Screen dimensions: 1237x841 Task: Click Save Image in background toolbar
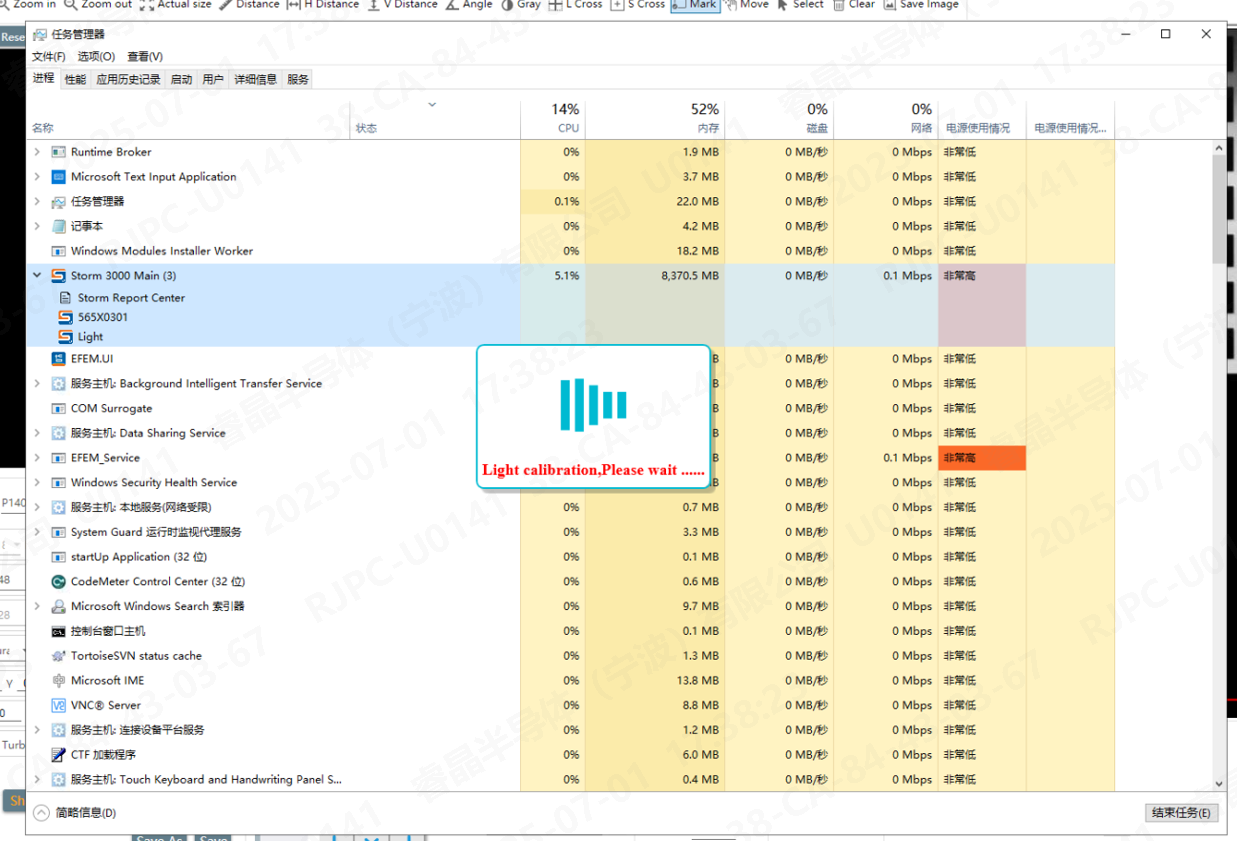click(x=921, y=4)
